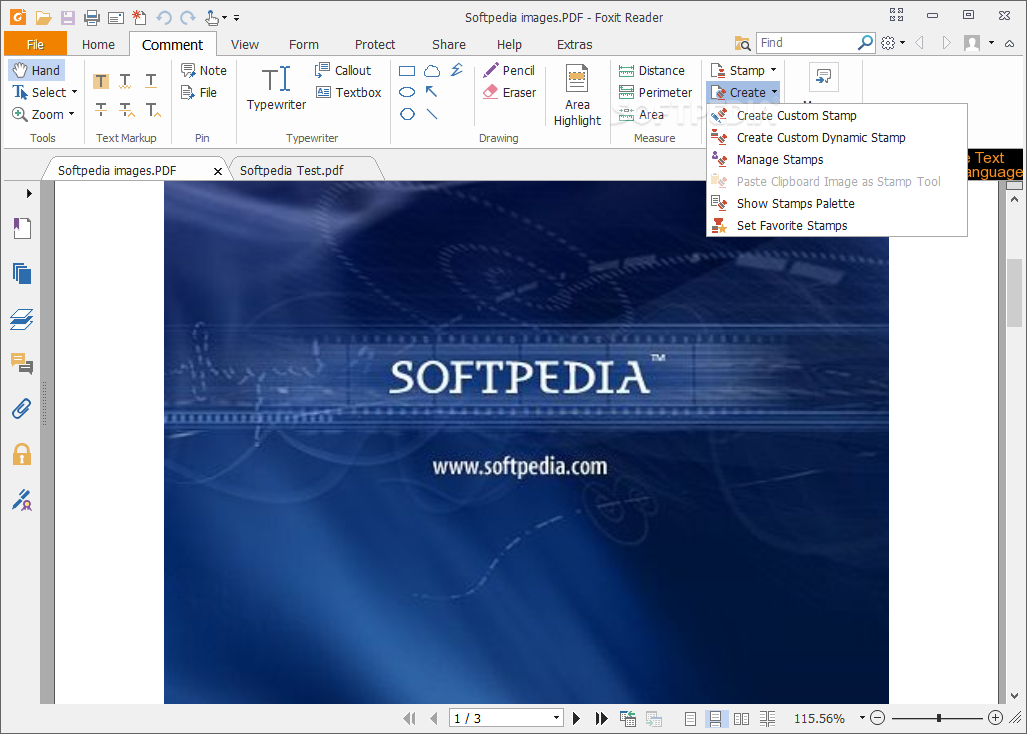Screen dimensions: 1027x734
Task: Select Set Favorite Stamps entry
Action: [836, 225]
